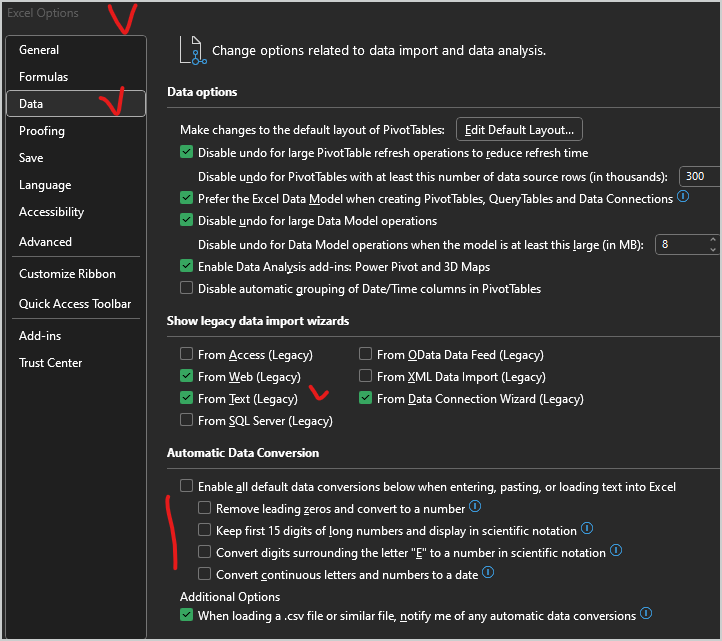Show info for Convert letters to date

coord(488,572)
